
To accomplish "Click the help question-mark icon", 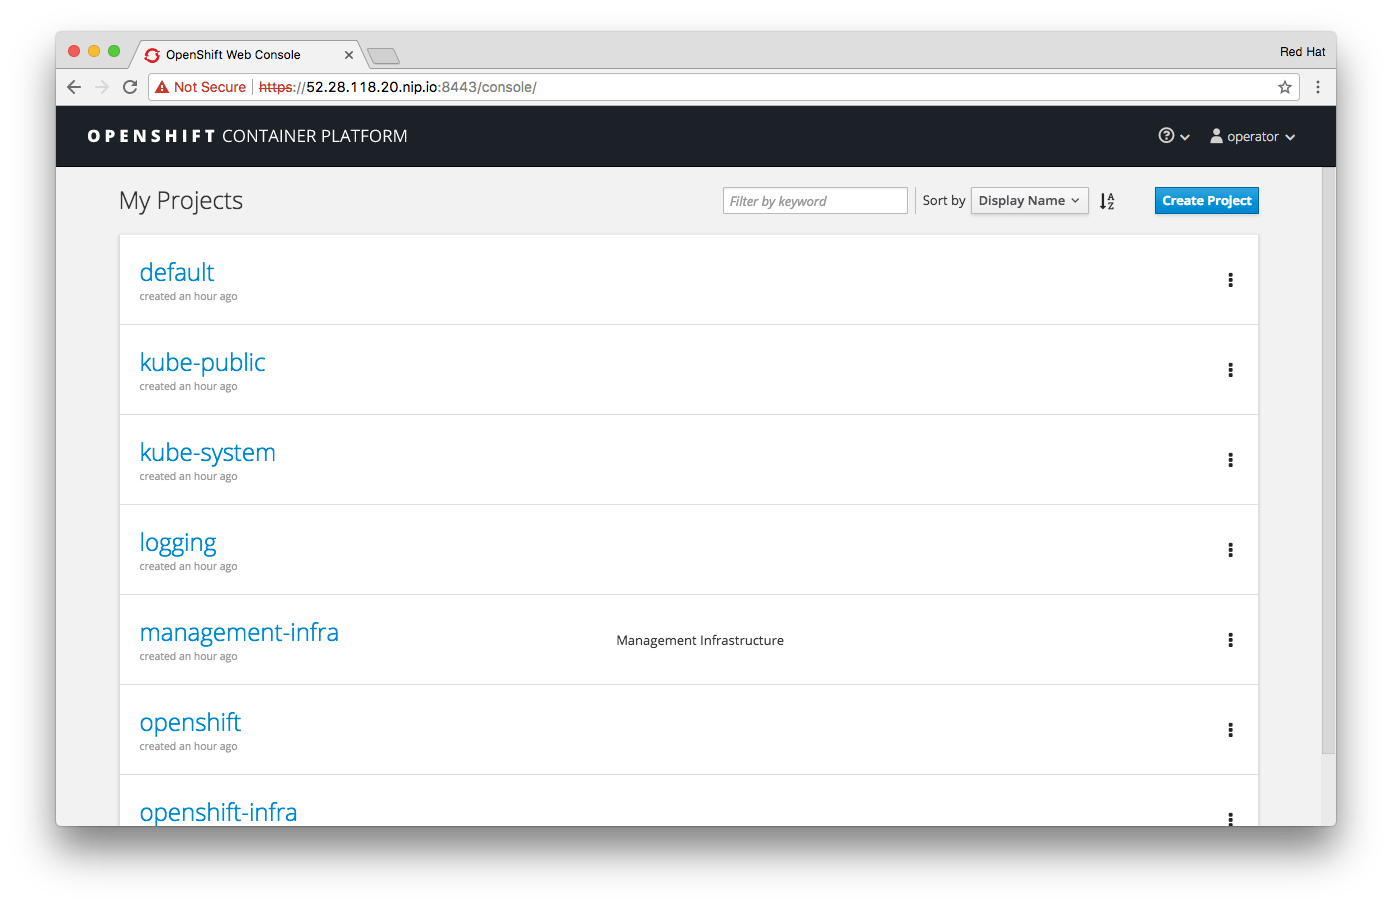I will [x=1166, y=136].
